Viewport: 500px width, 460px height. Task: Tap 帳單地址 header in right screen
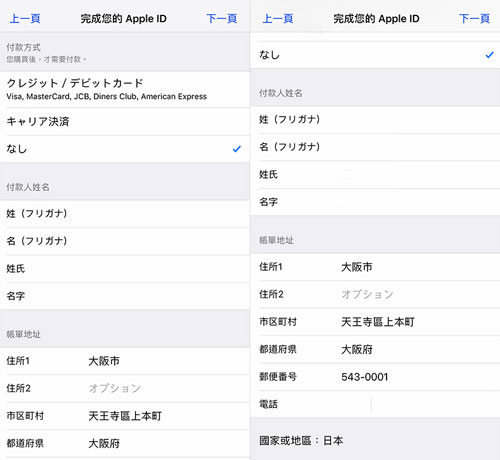point(276,240)
